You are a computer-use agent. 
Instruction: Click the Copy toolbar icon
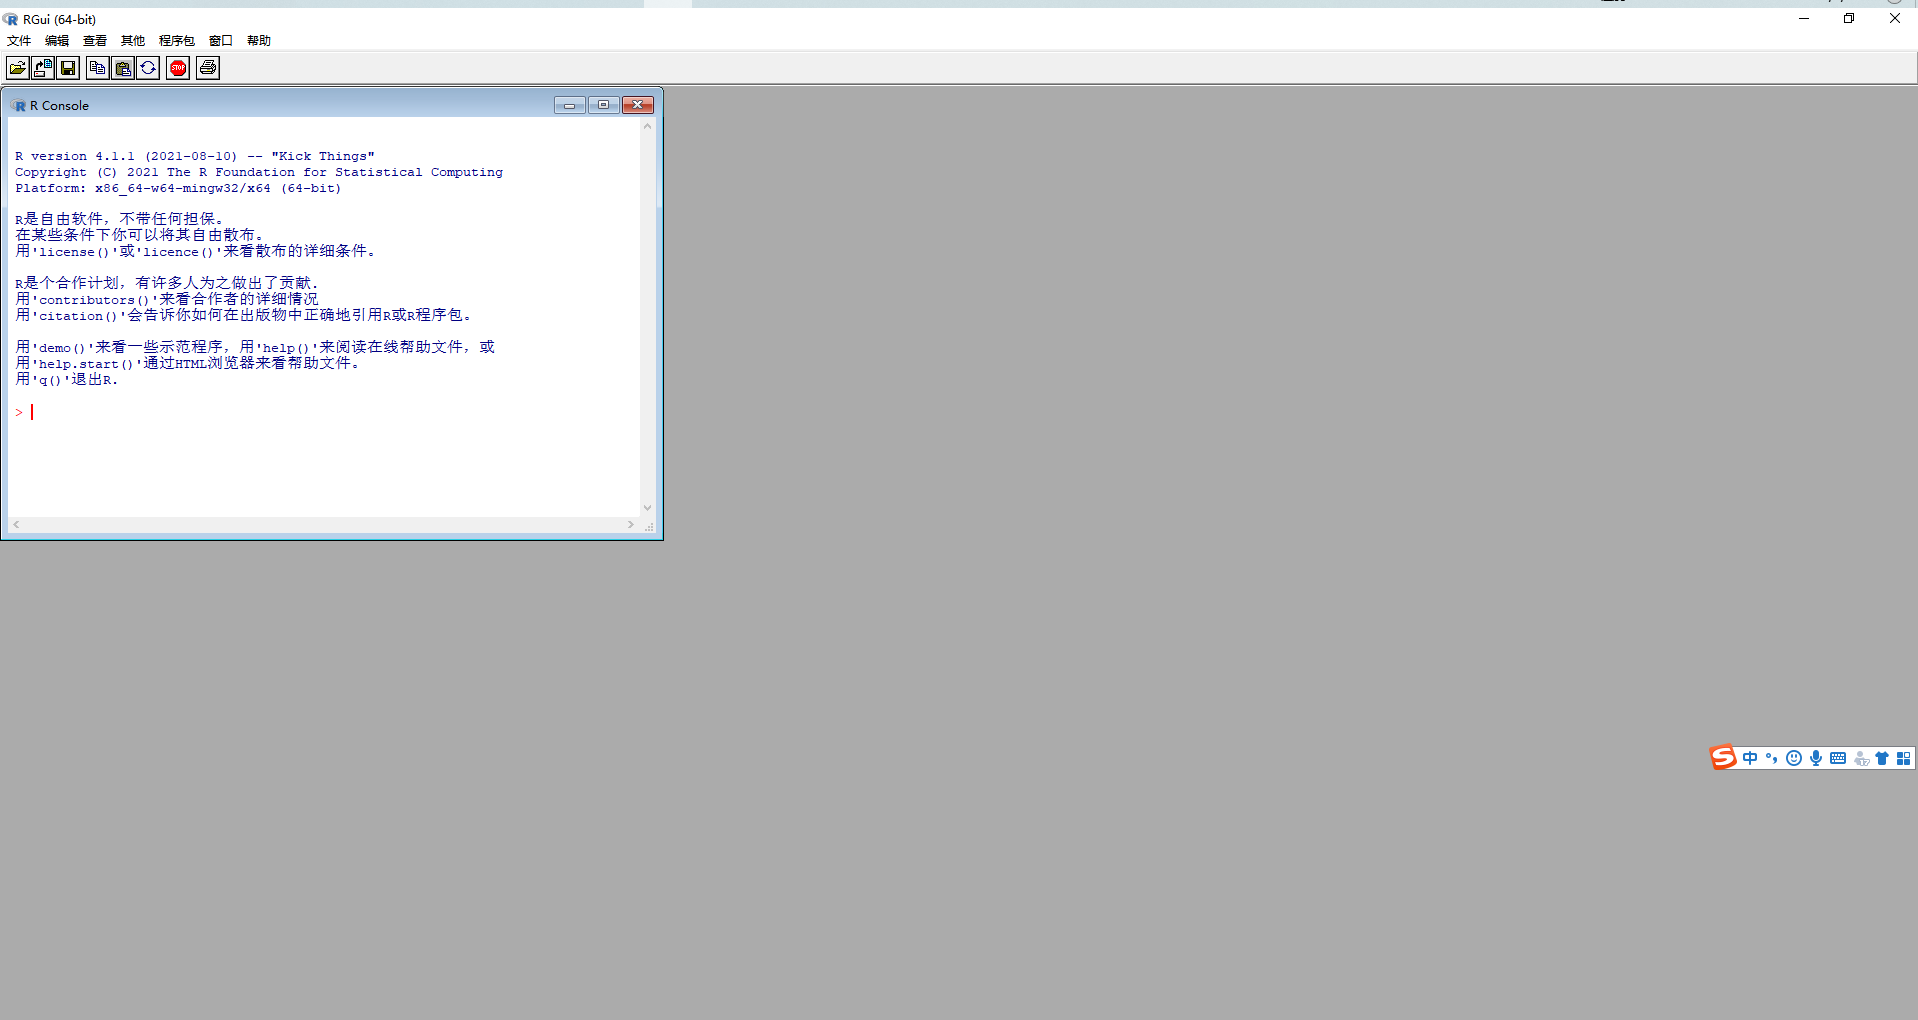[98, 68]
